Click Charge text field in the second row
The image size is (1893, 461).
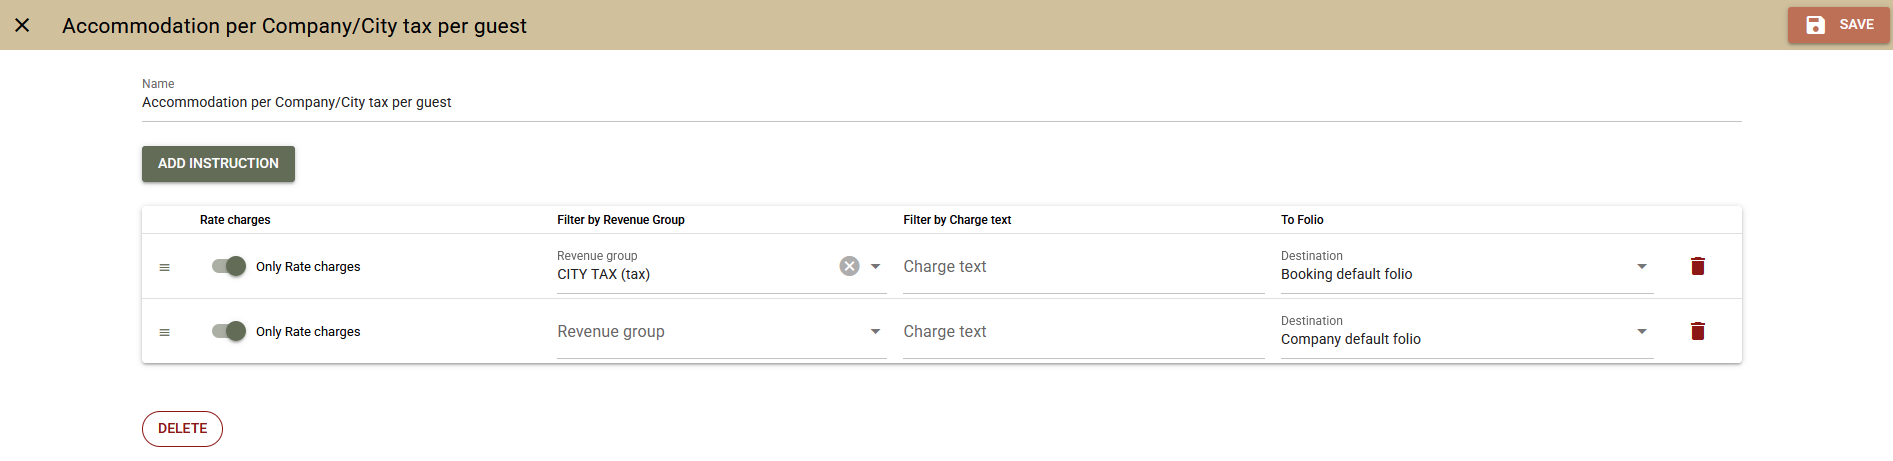tap(1082, 332)
